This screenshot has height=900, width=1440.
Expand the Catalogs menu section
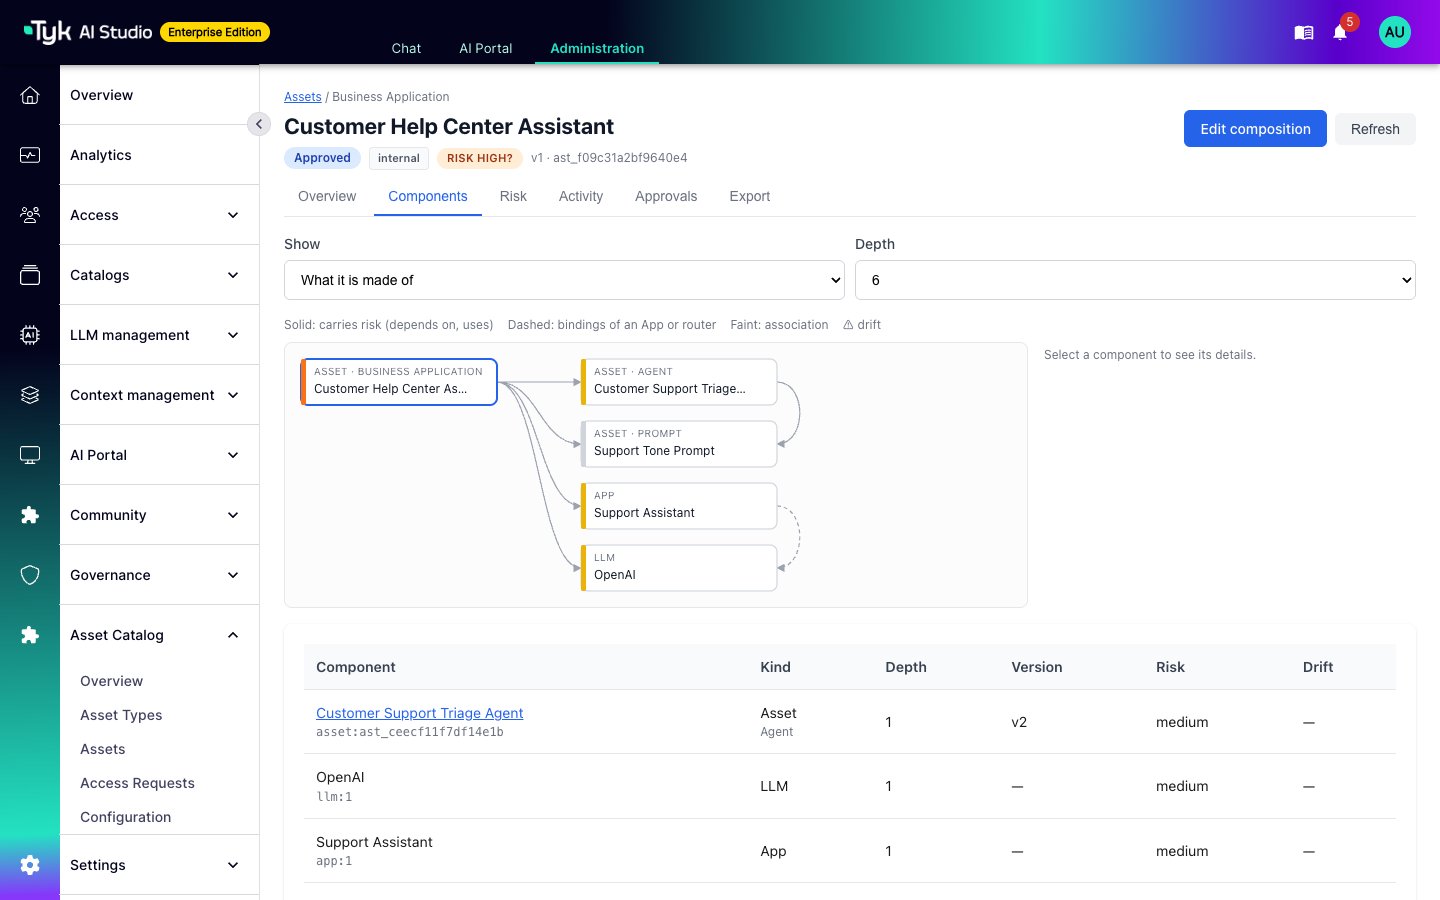coord(160,275)
